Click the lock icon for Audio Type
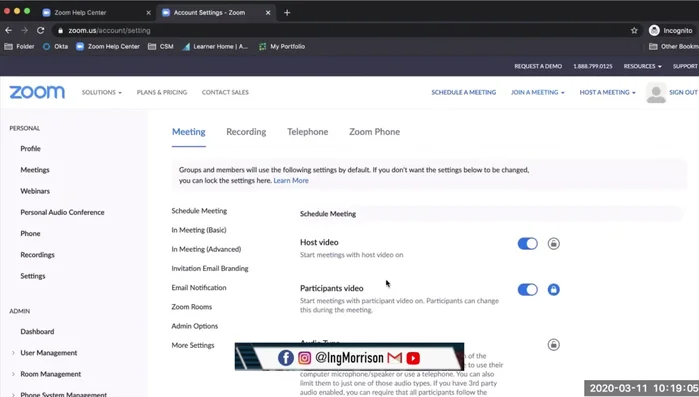Screen dimensions: 699x397 pos(554,344)
